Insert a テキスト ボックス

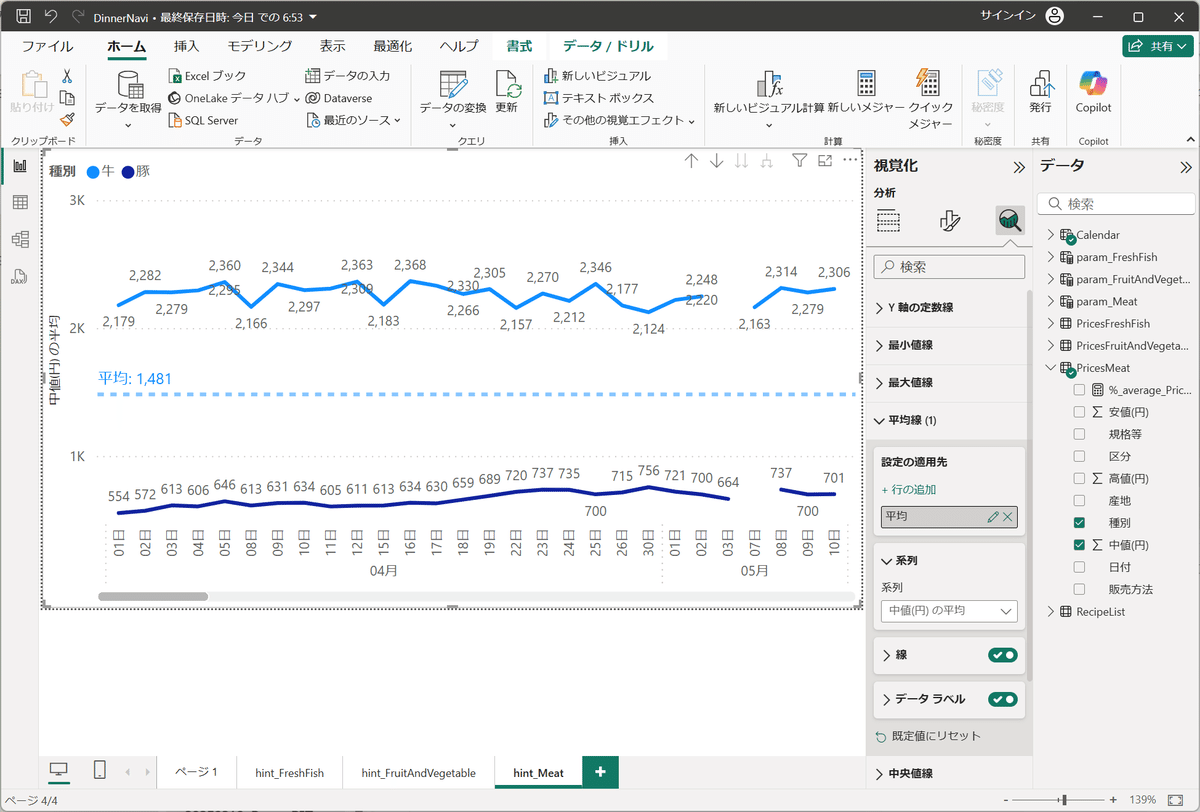[599, 98]
